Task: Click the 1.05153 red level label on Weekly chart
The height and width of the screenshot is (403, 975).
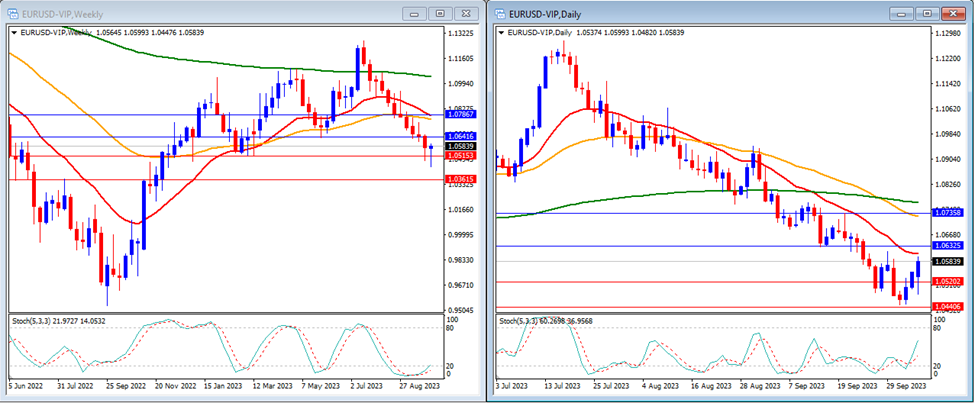Action: coord(460,156)
